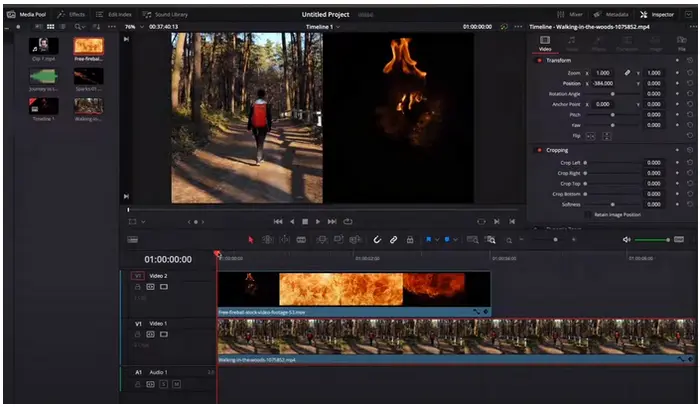Click the horizontal Flip button
700x407 pixels.
click(x=590, y=136)
